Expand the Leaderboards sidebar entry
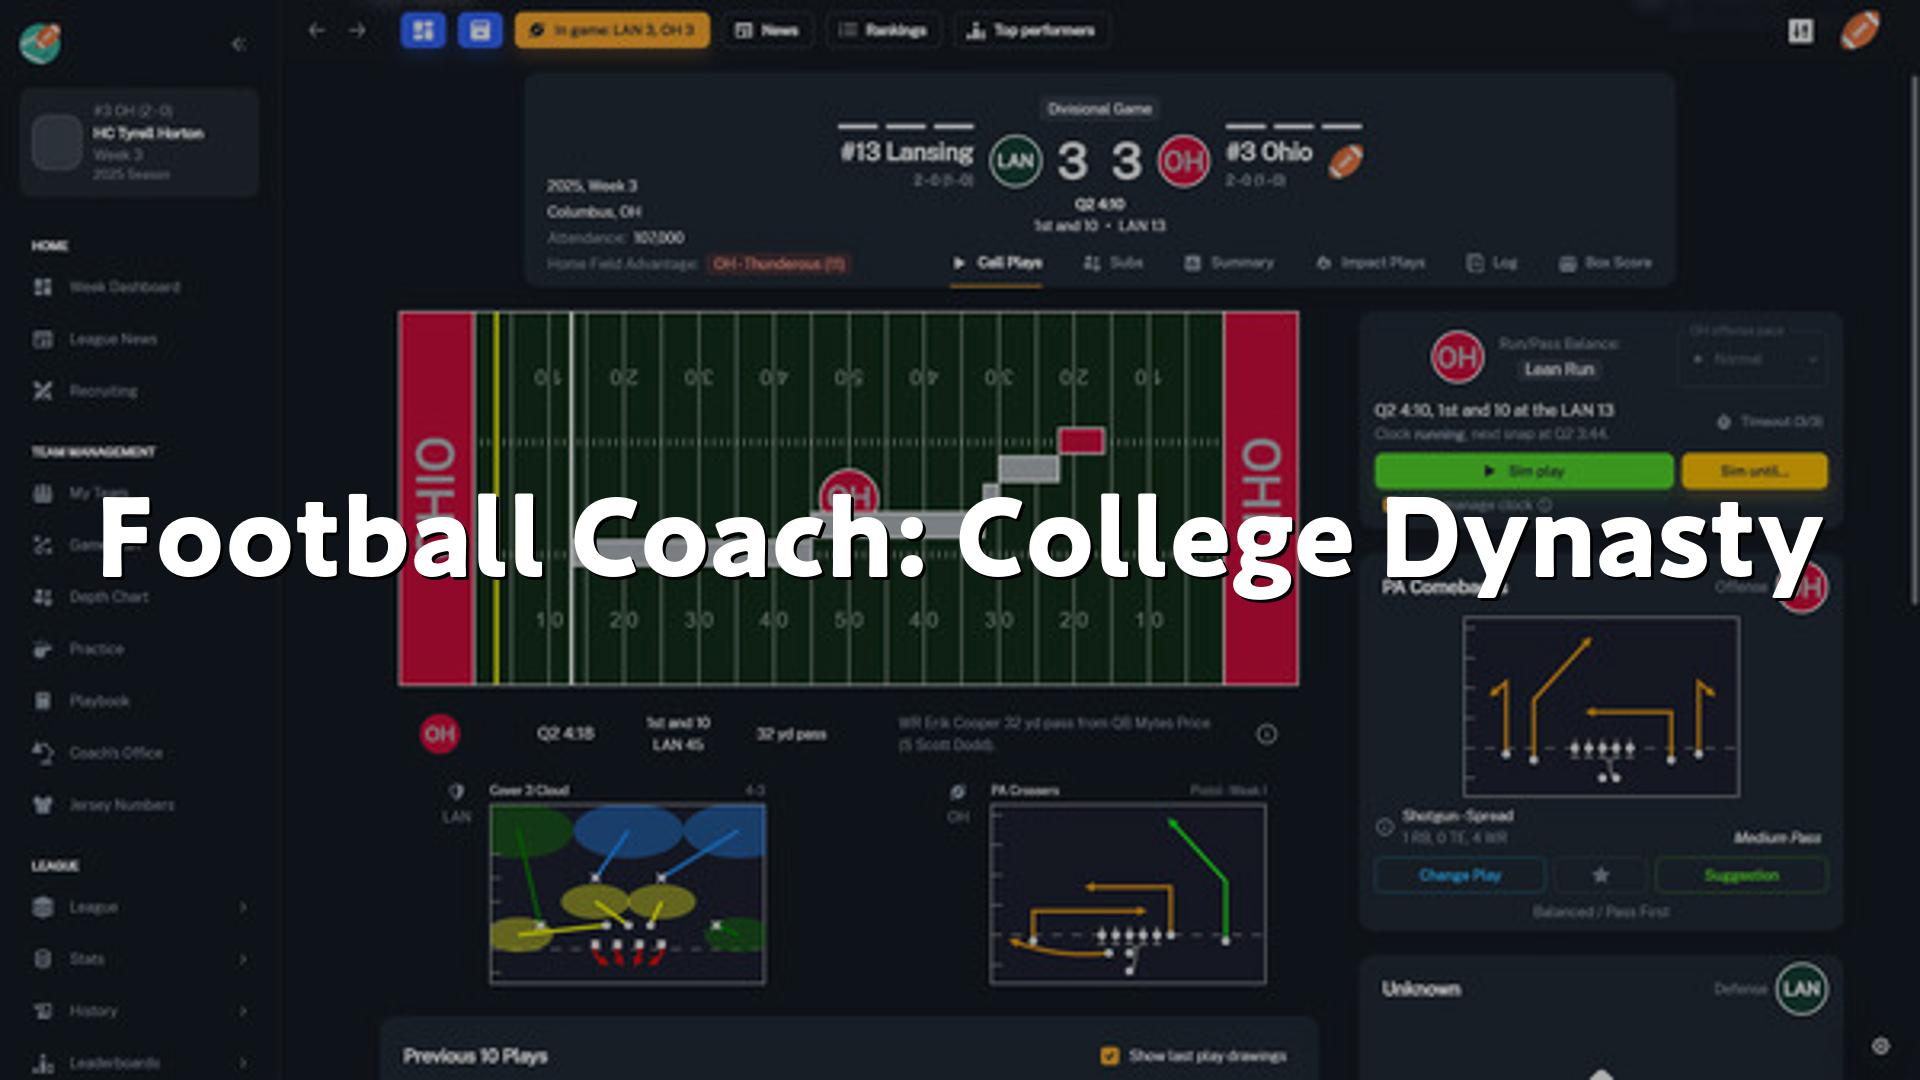This screenshot has height=1080, width=1920. click(140, 1063)
